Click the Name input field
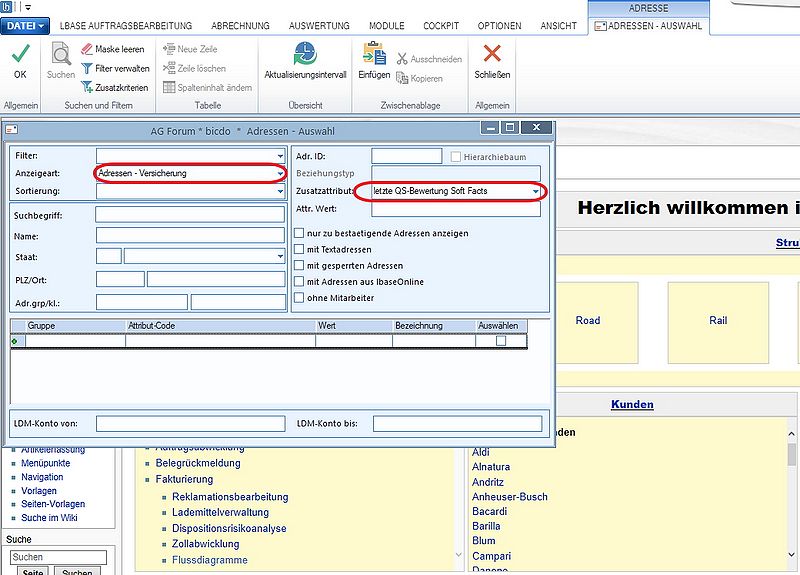The width and height of the screenshot is (800, 575). (190, 235)
